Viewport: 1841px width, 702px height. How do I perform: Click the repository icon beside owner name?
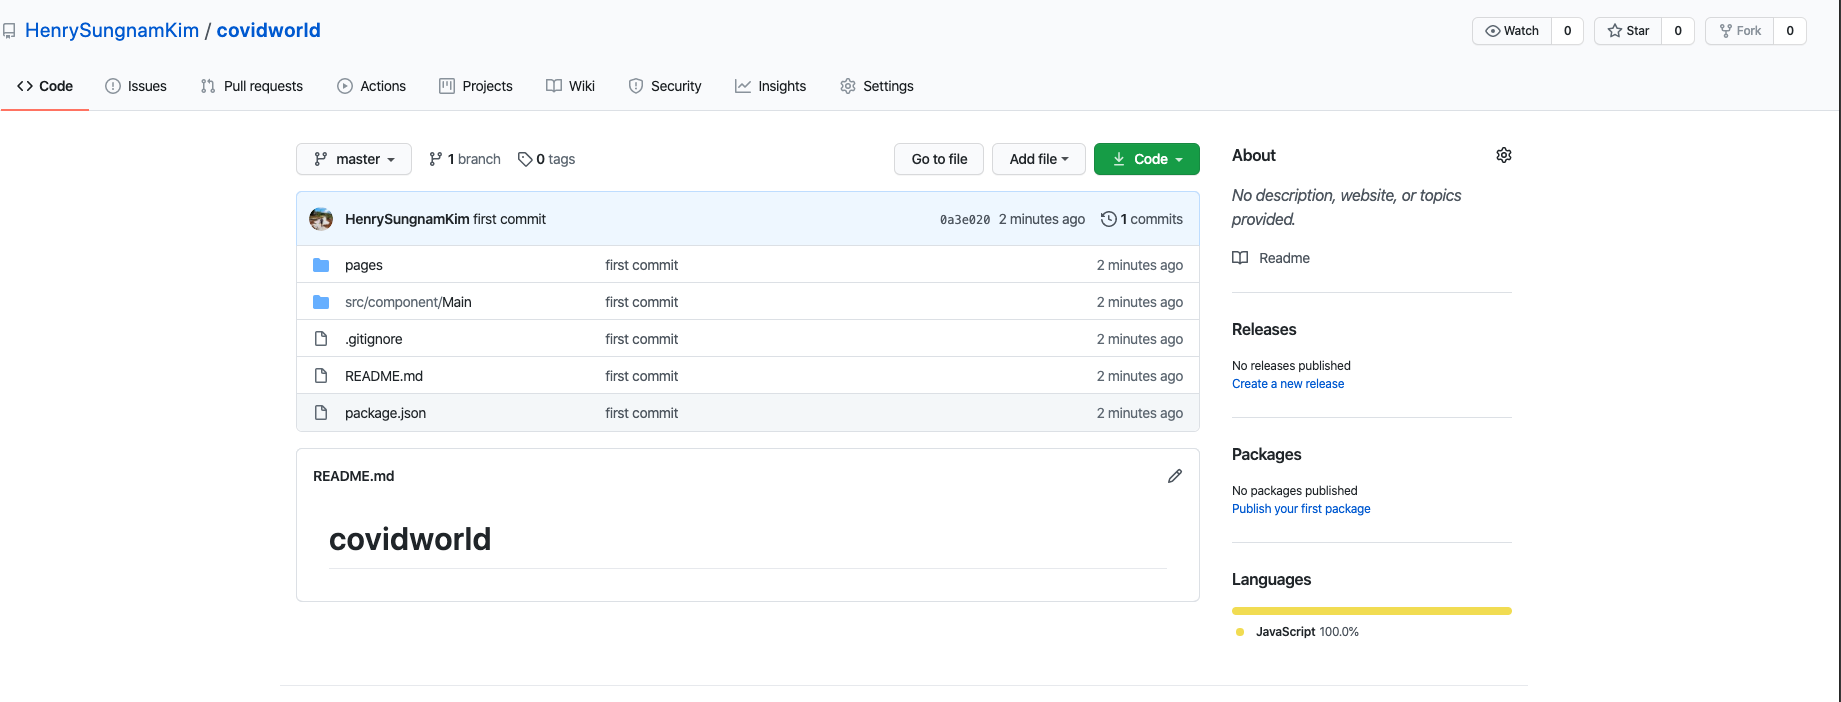click(9, 31)
